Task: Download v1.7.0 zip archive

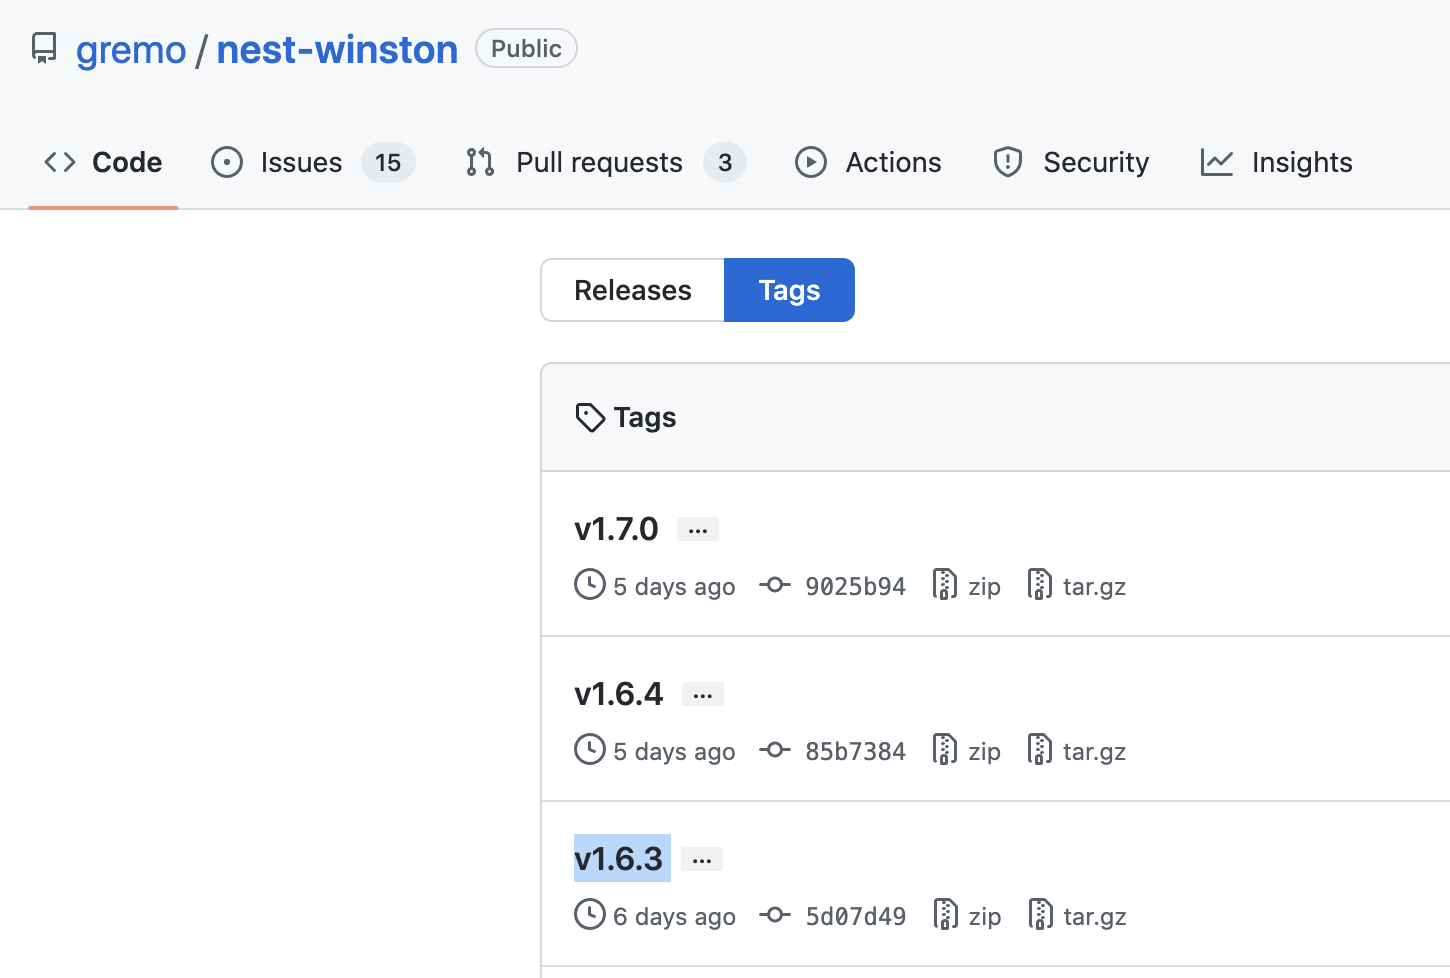Action: click(x=966, y=586)
